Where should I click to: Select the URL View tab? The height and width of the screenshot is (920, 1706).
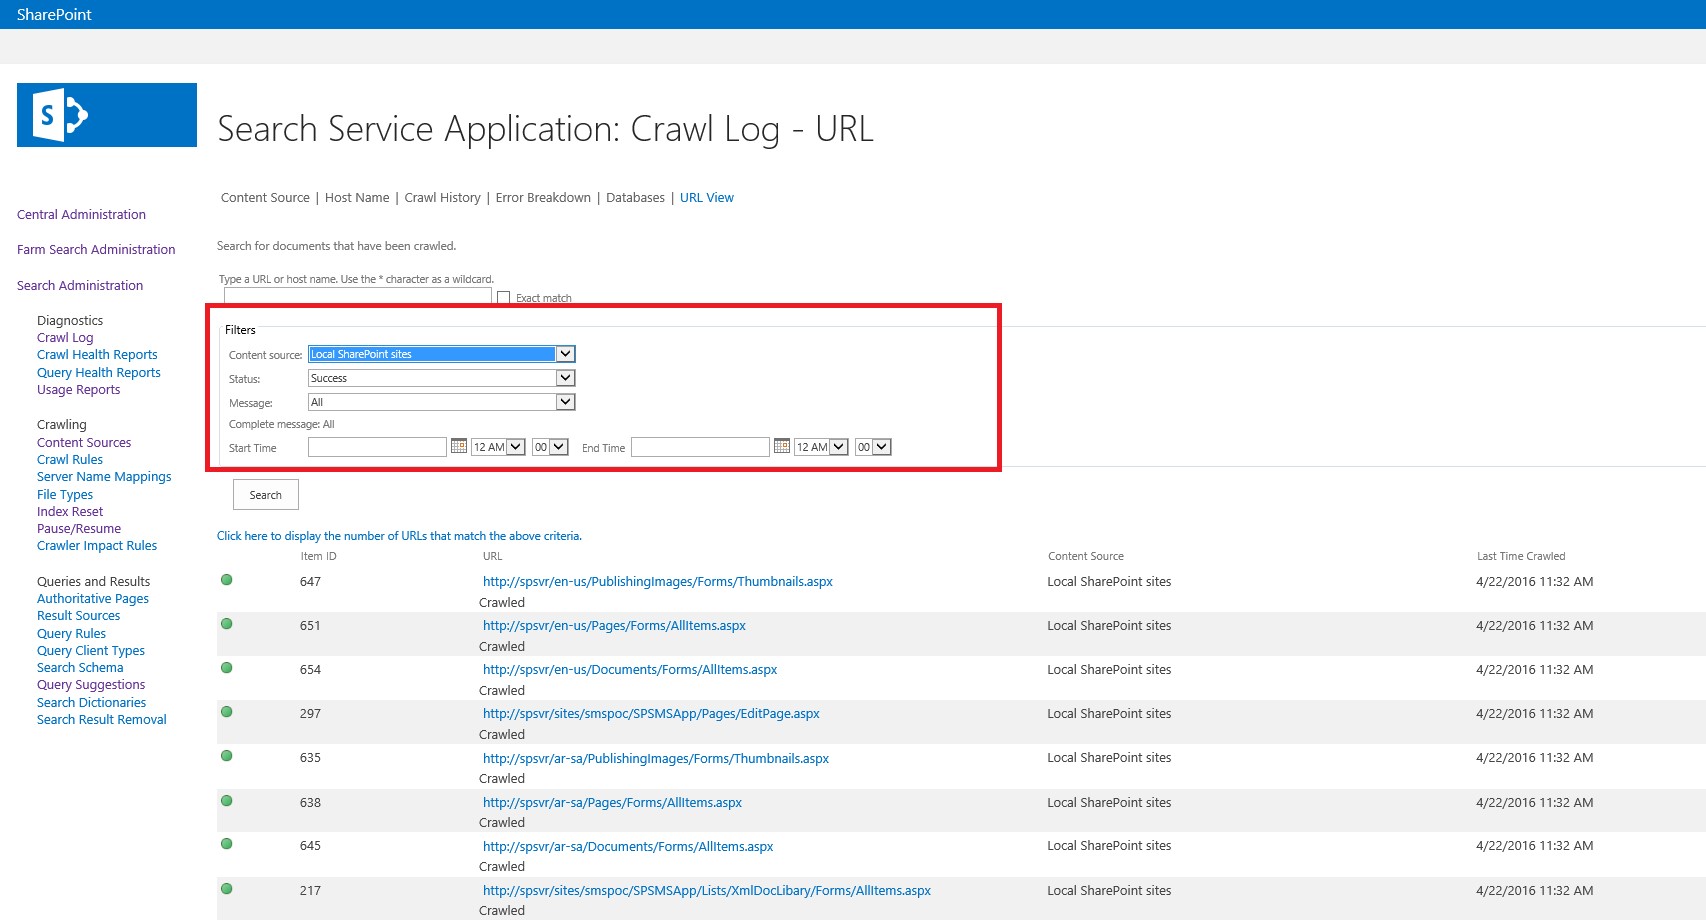click(707, 198)
